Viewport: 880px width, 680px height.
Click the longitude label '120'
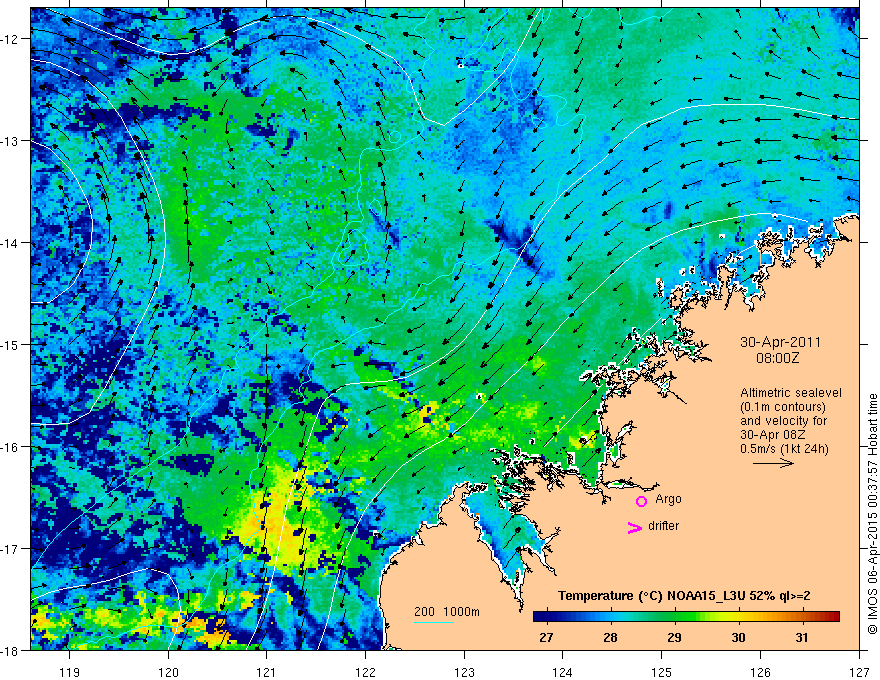pos(168,672)
